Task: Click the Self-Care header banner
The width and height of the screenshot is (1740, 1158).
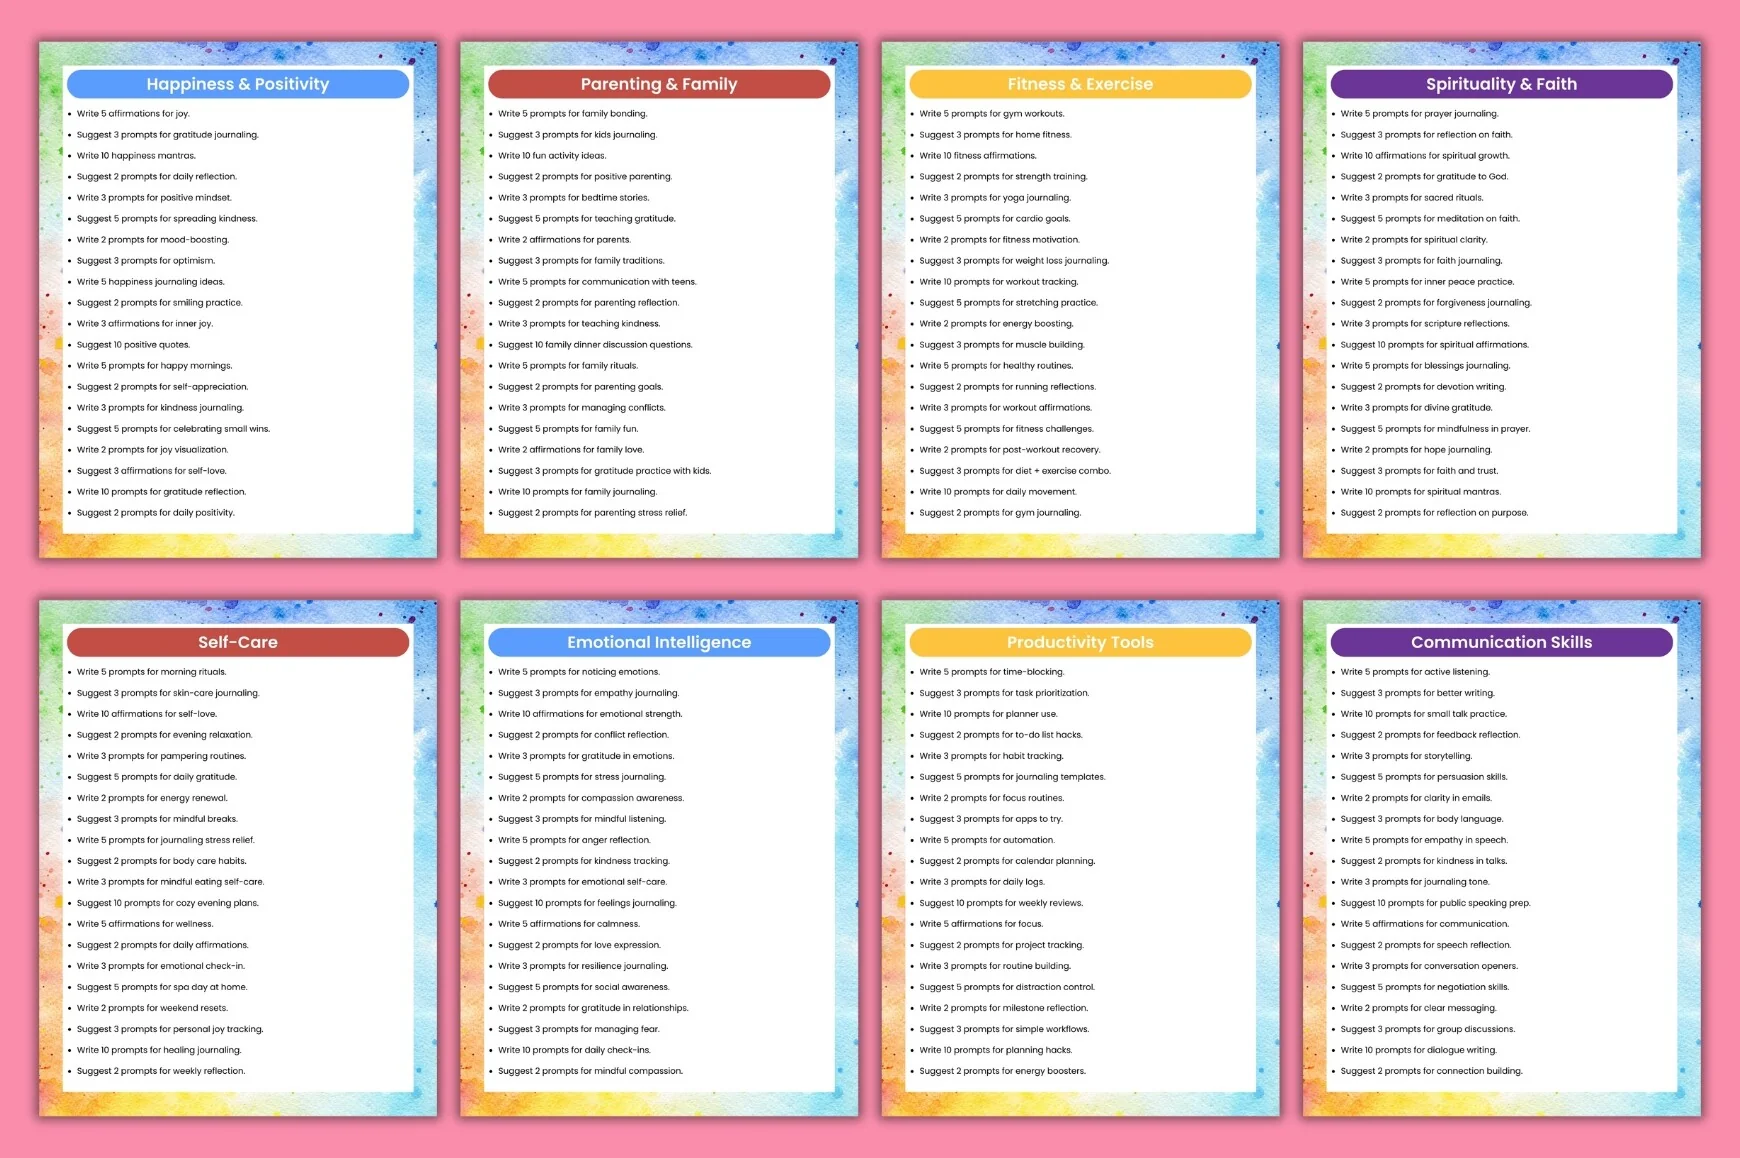Action: (x=237, y=642)
